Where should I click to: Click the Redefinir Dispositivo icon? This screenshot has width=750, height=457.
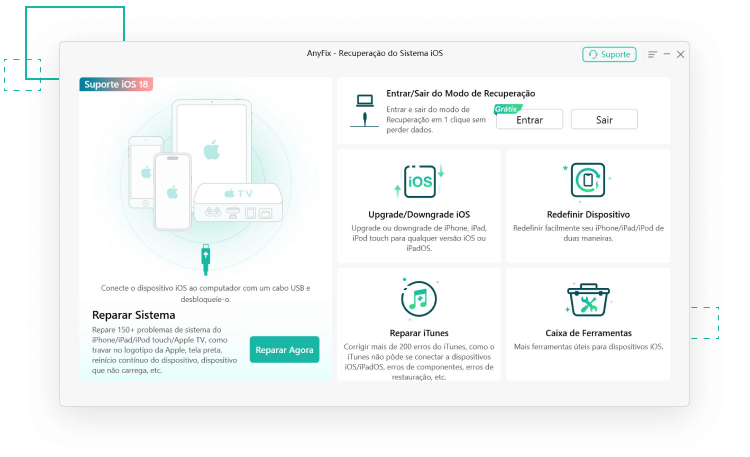tap(588, 181)
